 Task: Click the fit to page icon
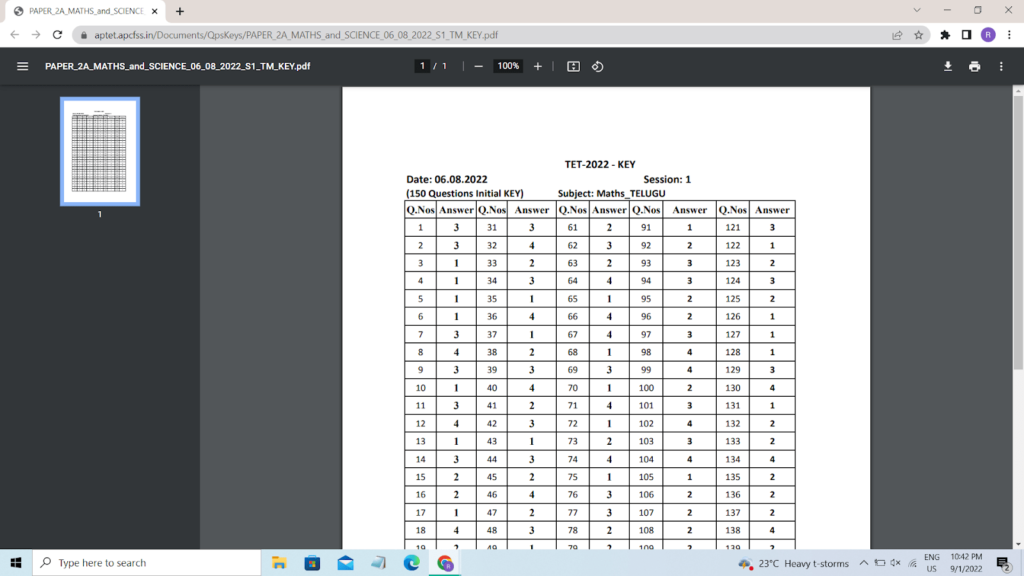click(573, 66)
